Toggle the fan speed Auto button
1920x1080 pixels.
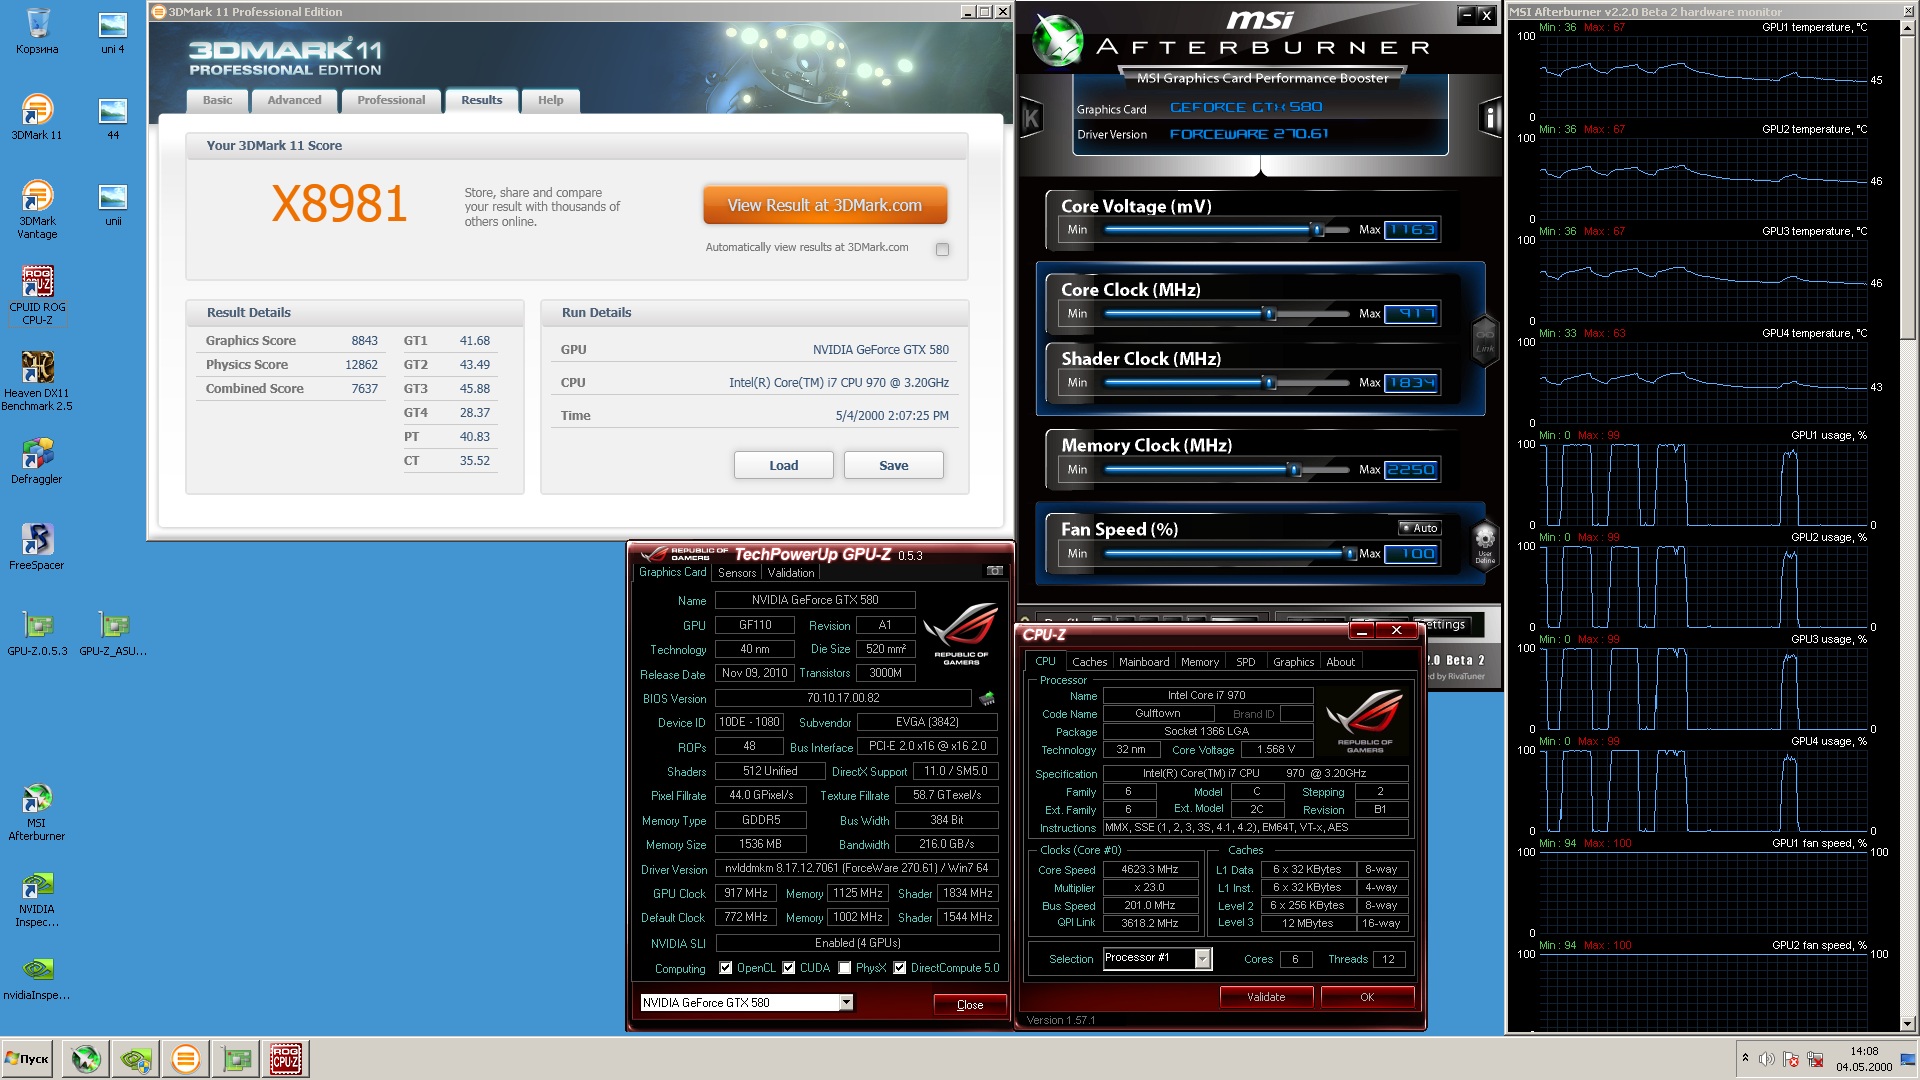[x=1419, y=528]
